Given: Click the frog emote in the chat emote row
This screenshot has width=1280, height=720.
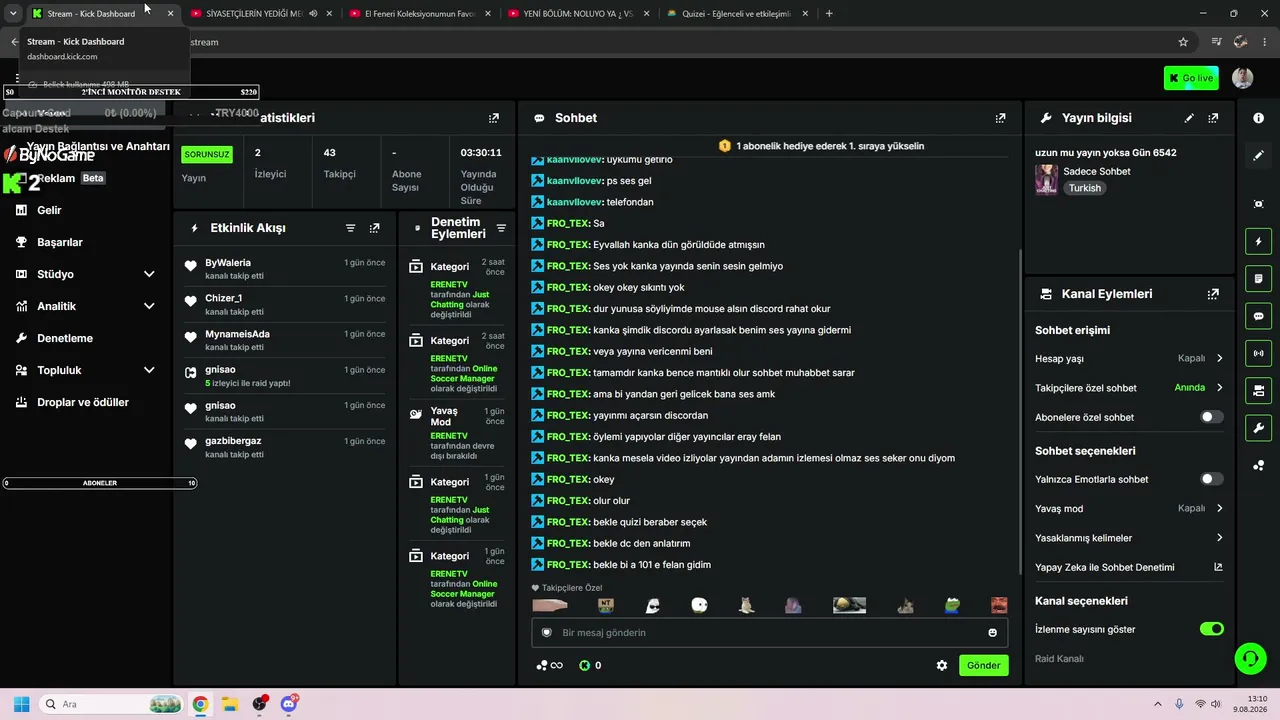Looking at the screenshot, I should click(x=953, y=605).
